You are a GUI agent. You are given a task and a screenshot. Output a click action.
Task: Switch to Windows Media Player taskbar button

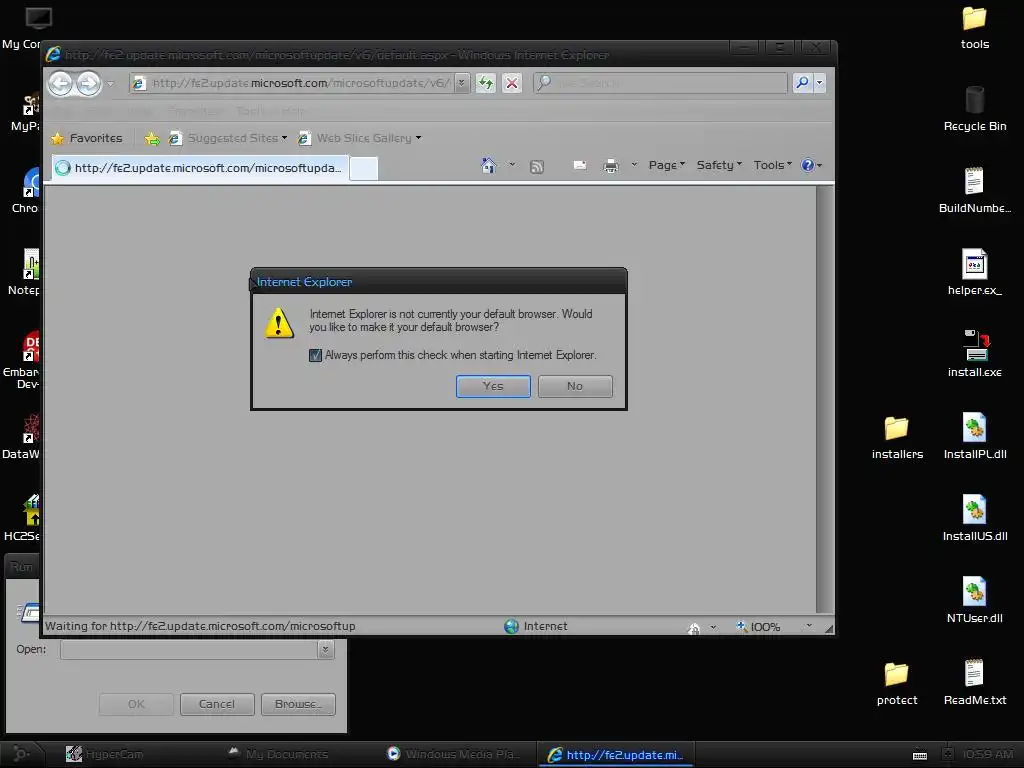pos(454,754)
